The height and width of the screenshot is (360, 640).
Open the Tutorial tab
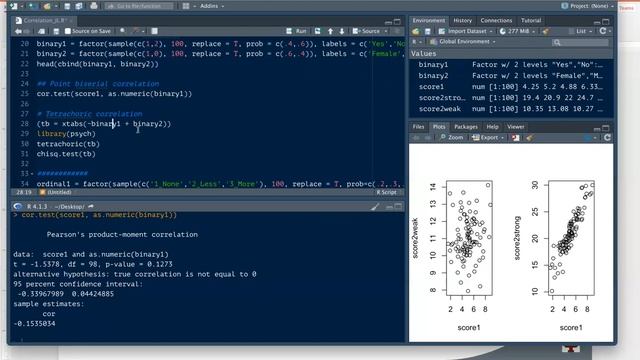point(531,20)
